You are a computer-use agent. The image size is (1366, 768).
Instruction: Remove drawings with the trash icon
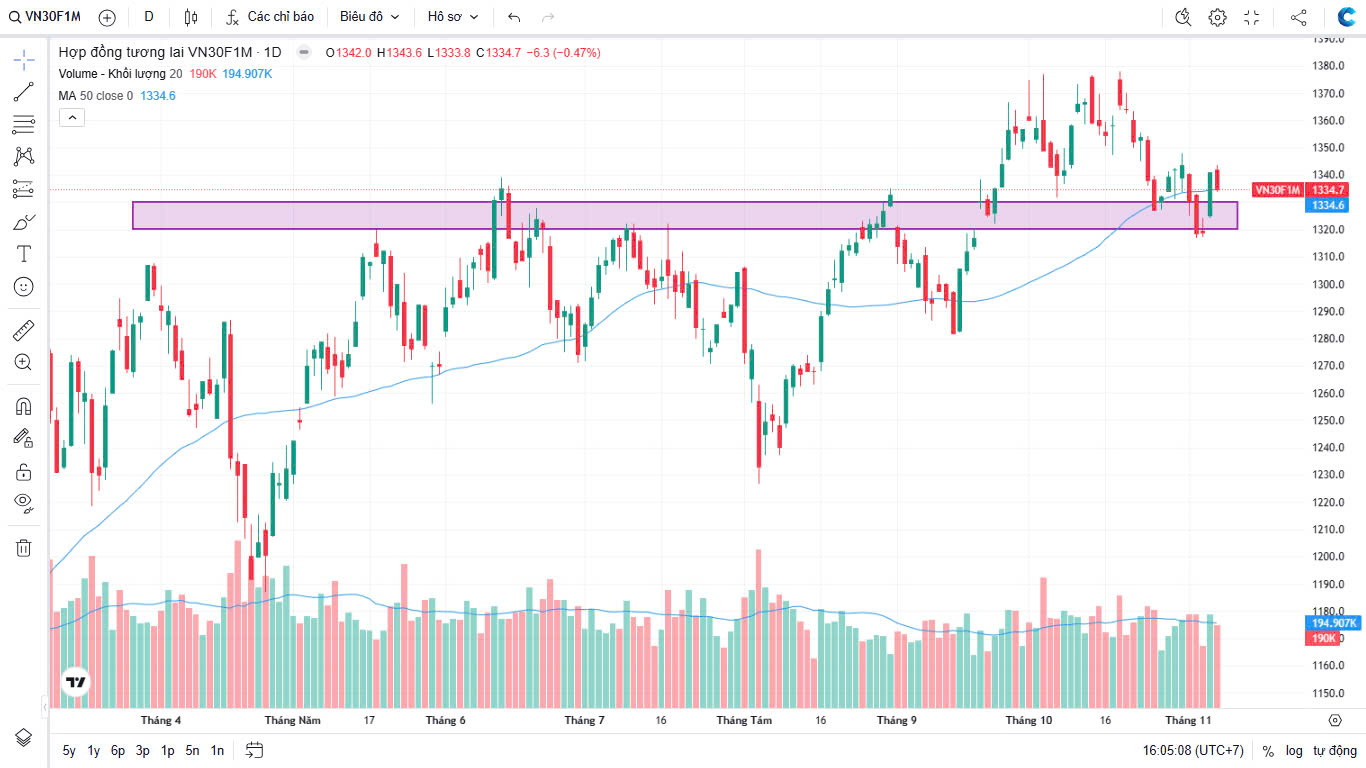24,547
